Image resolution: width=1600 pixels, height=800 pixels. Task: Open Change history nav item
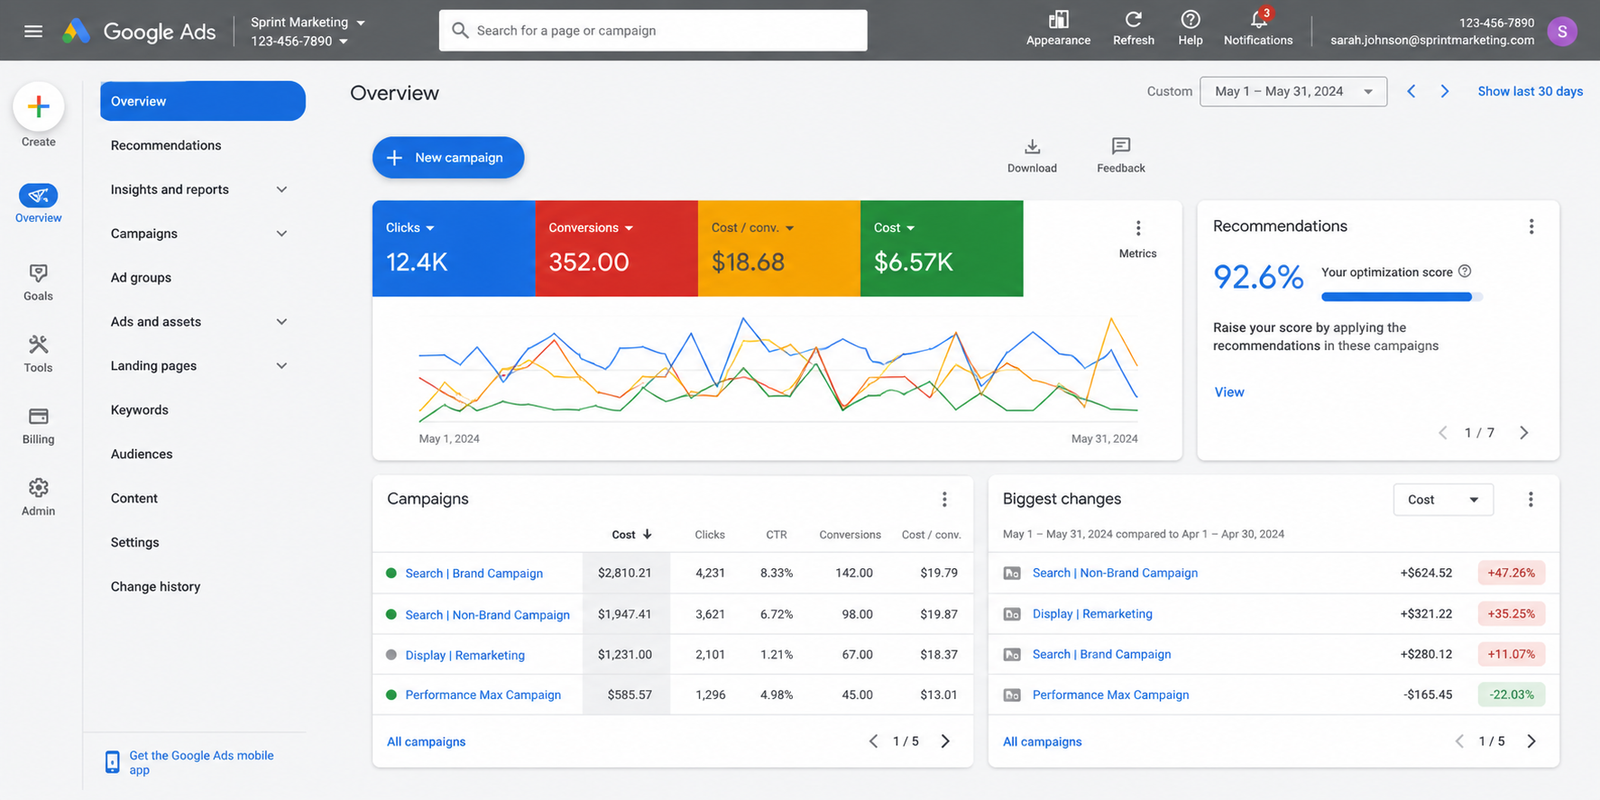coord(155,586)
